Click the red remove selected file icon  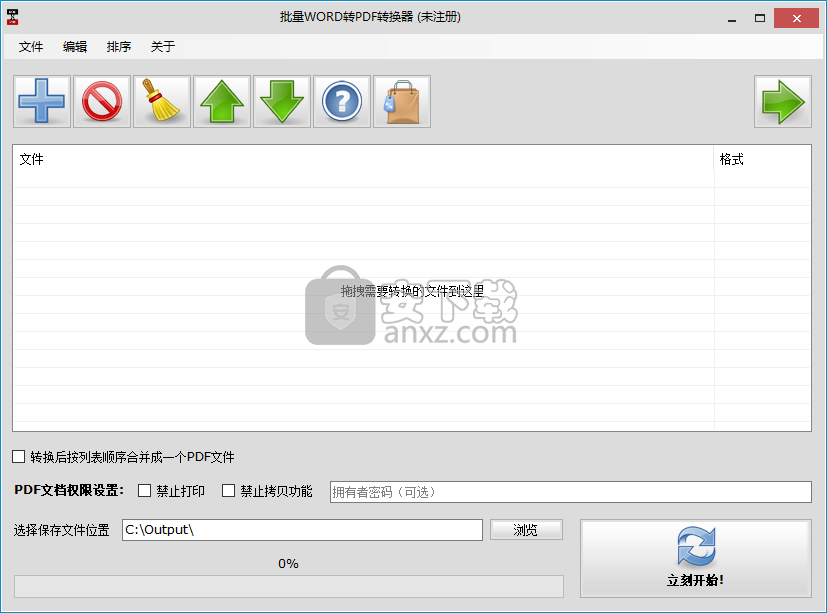pos(102,101)
